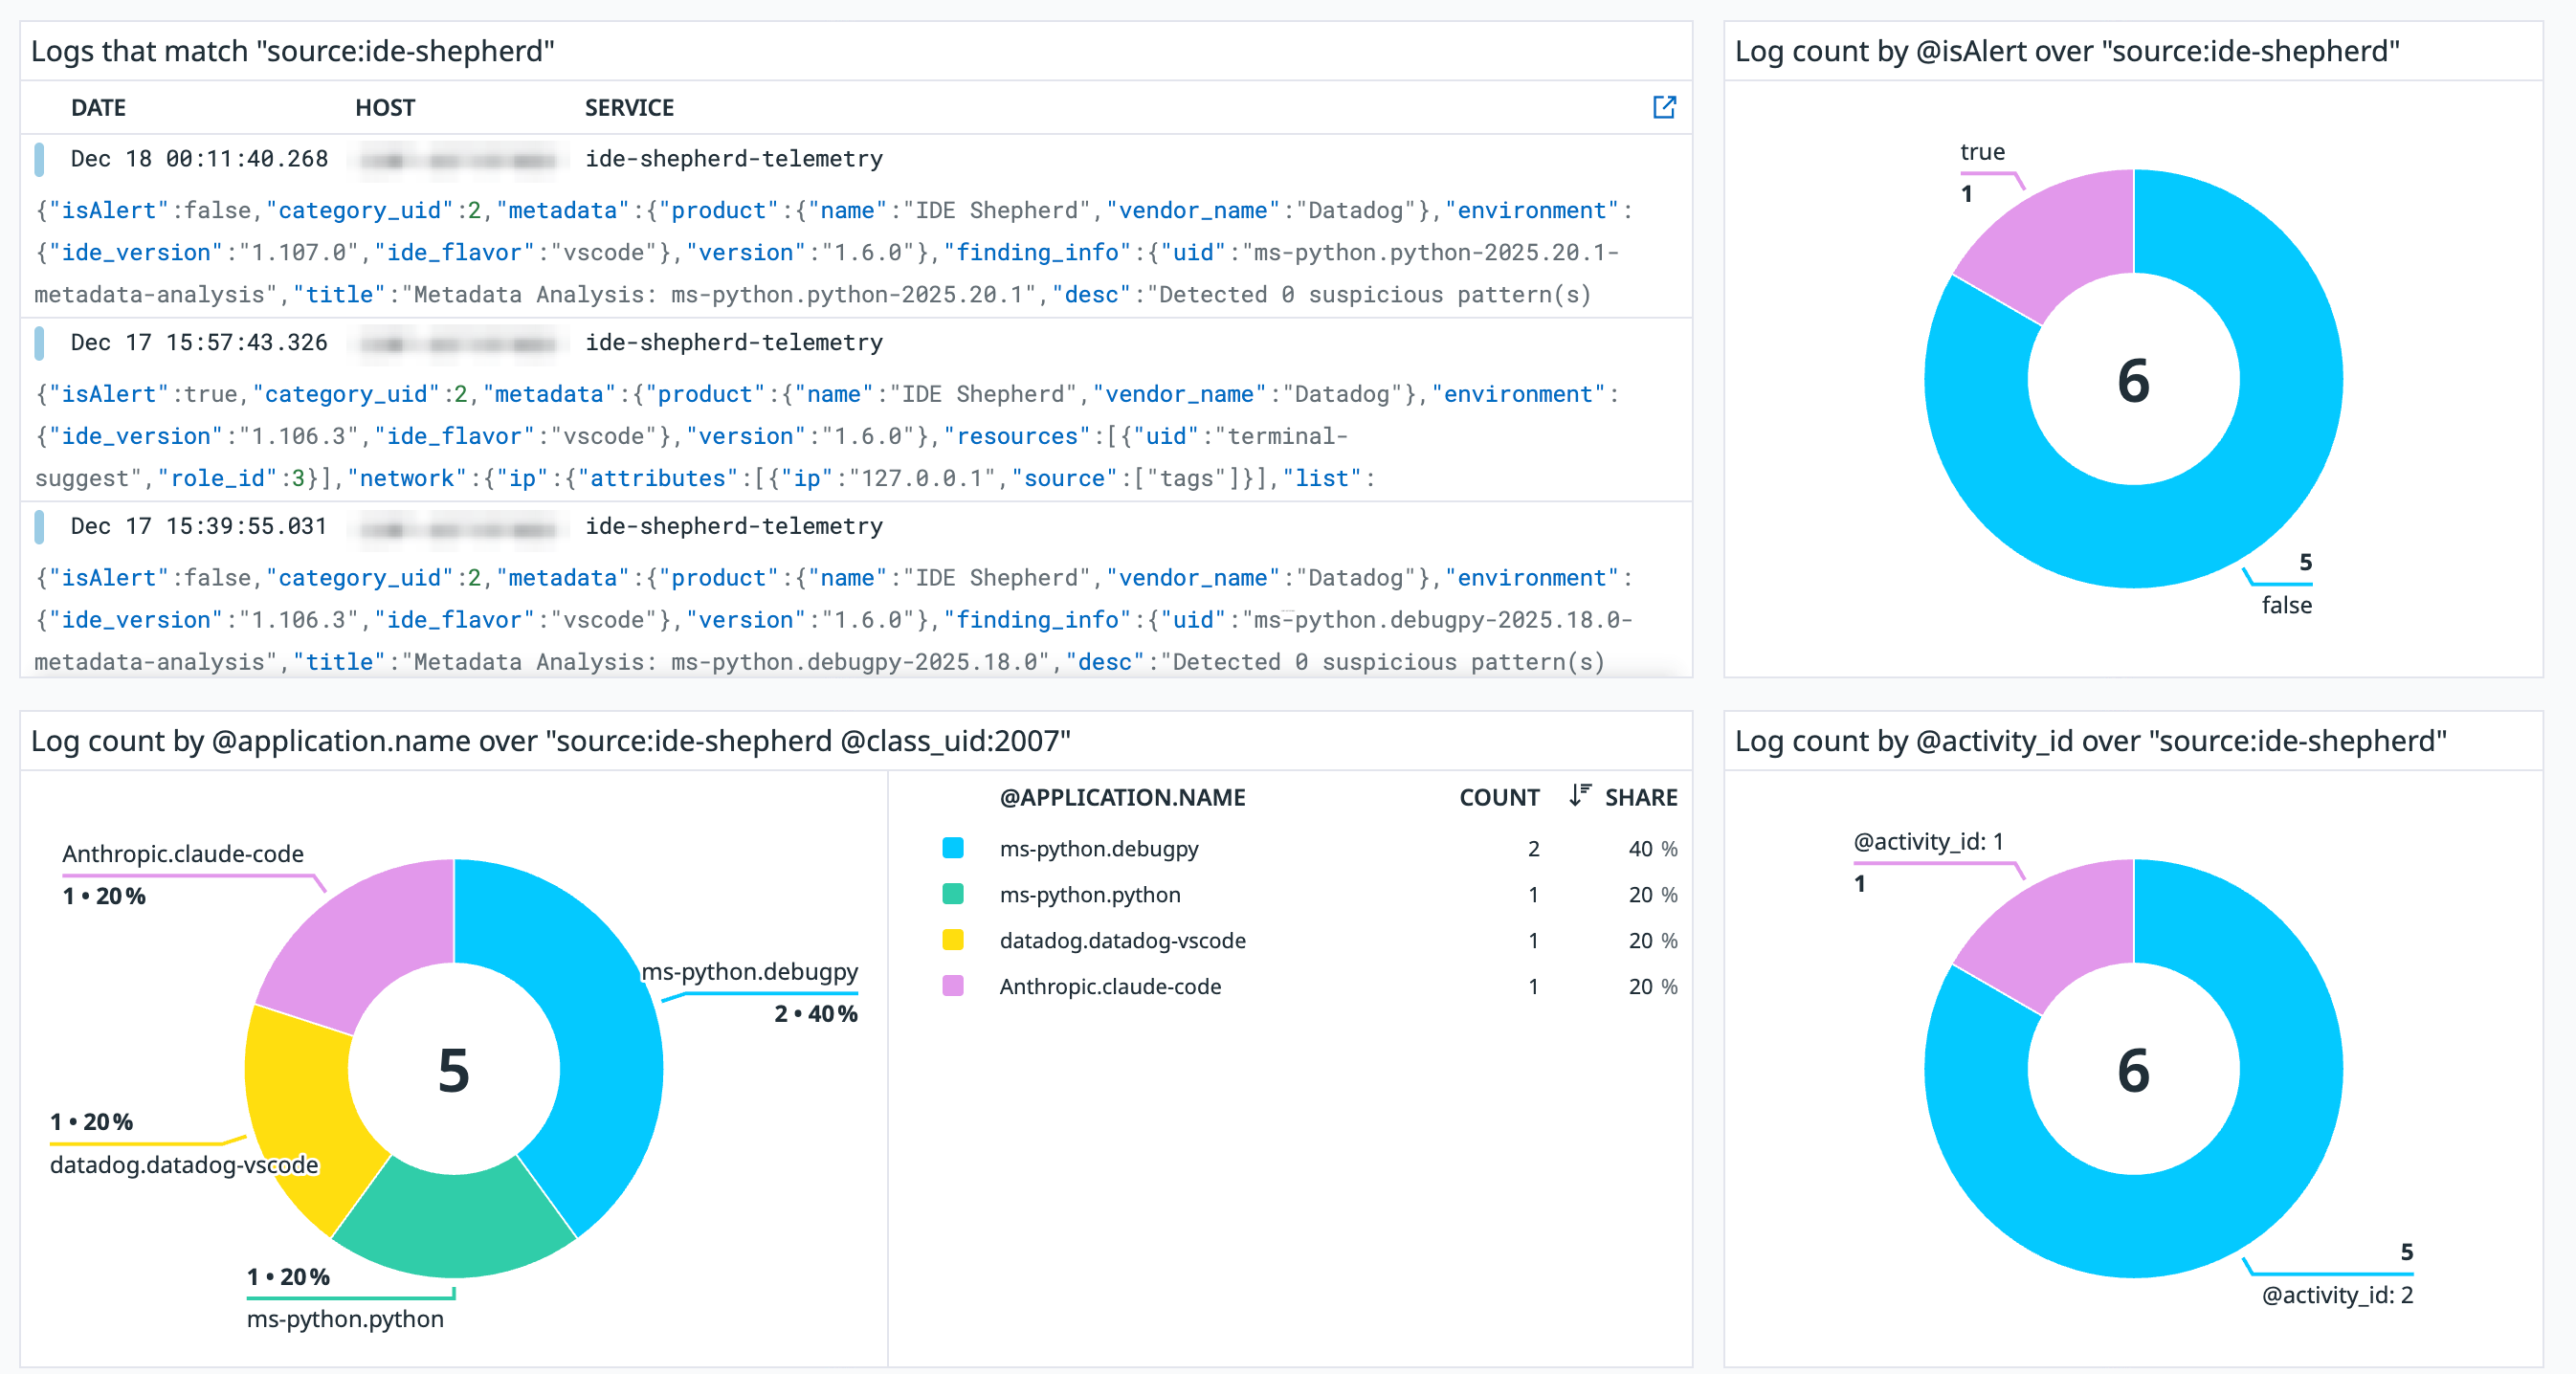Image resolution: width=2576 pixels, height=1374 pixels.
Task: Click the HOST column header
Action: click(385, 107)
